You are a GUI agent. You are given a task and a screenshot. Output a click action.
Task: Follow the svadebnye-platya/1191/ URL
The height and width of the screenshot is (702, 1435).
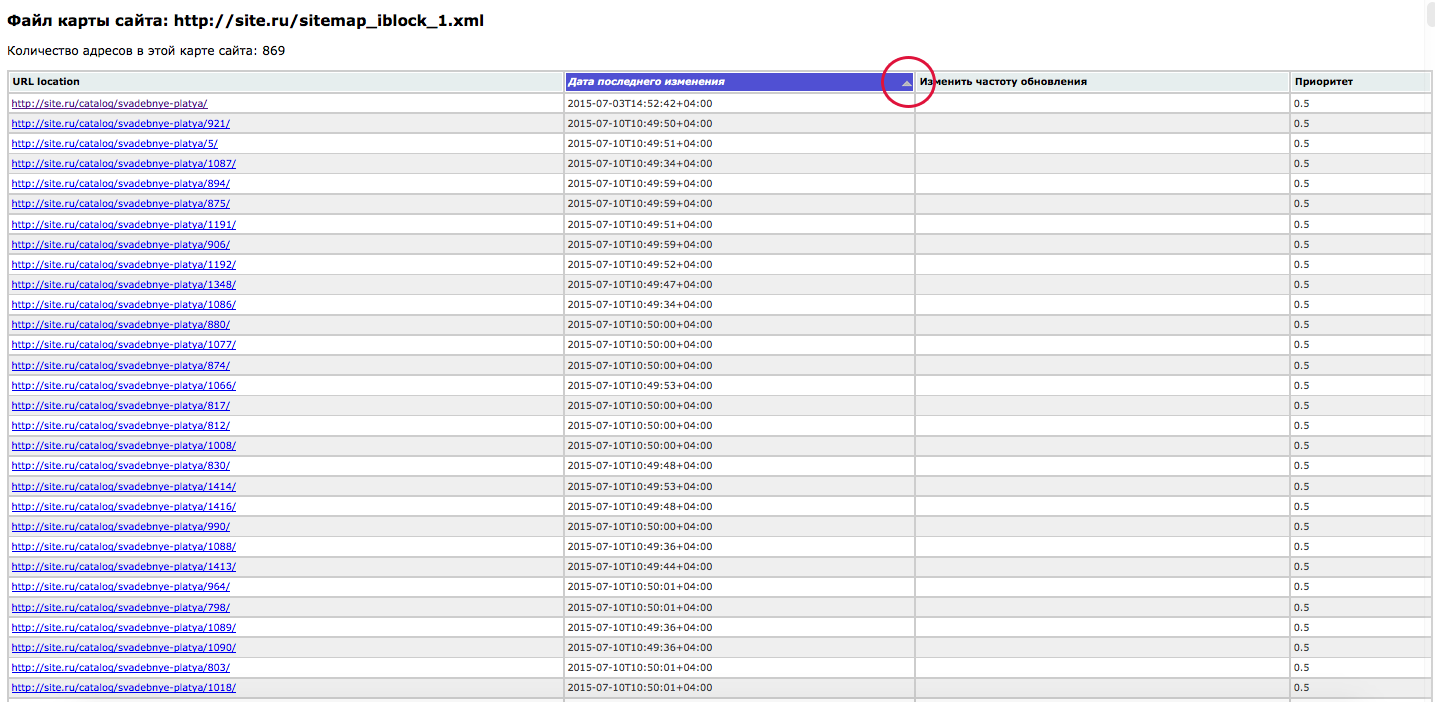pos(123,224)
